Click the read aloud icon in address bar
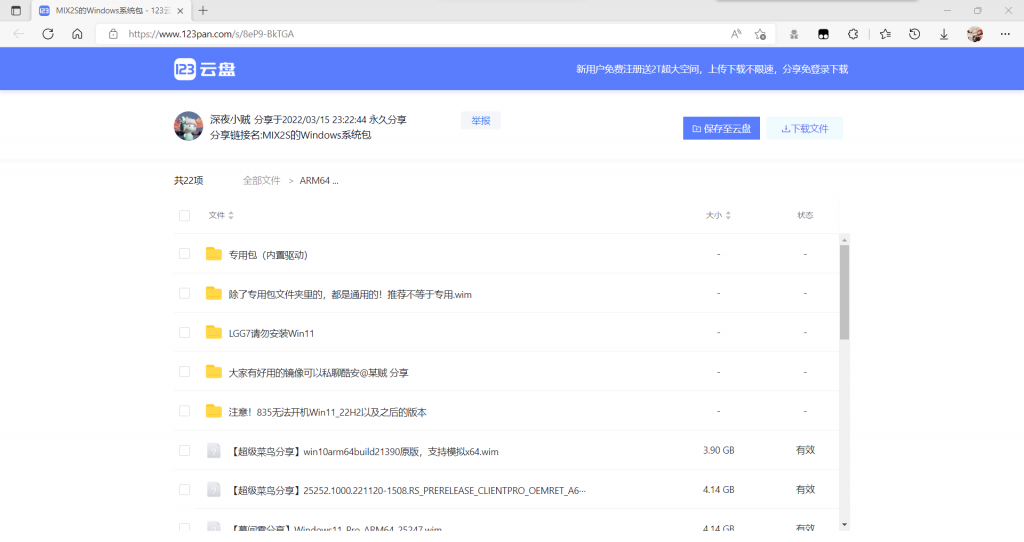 (x=736, y=33)
